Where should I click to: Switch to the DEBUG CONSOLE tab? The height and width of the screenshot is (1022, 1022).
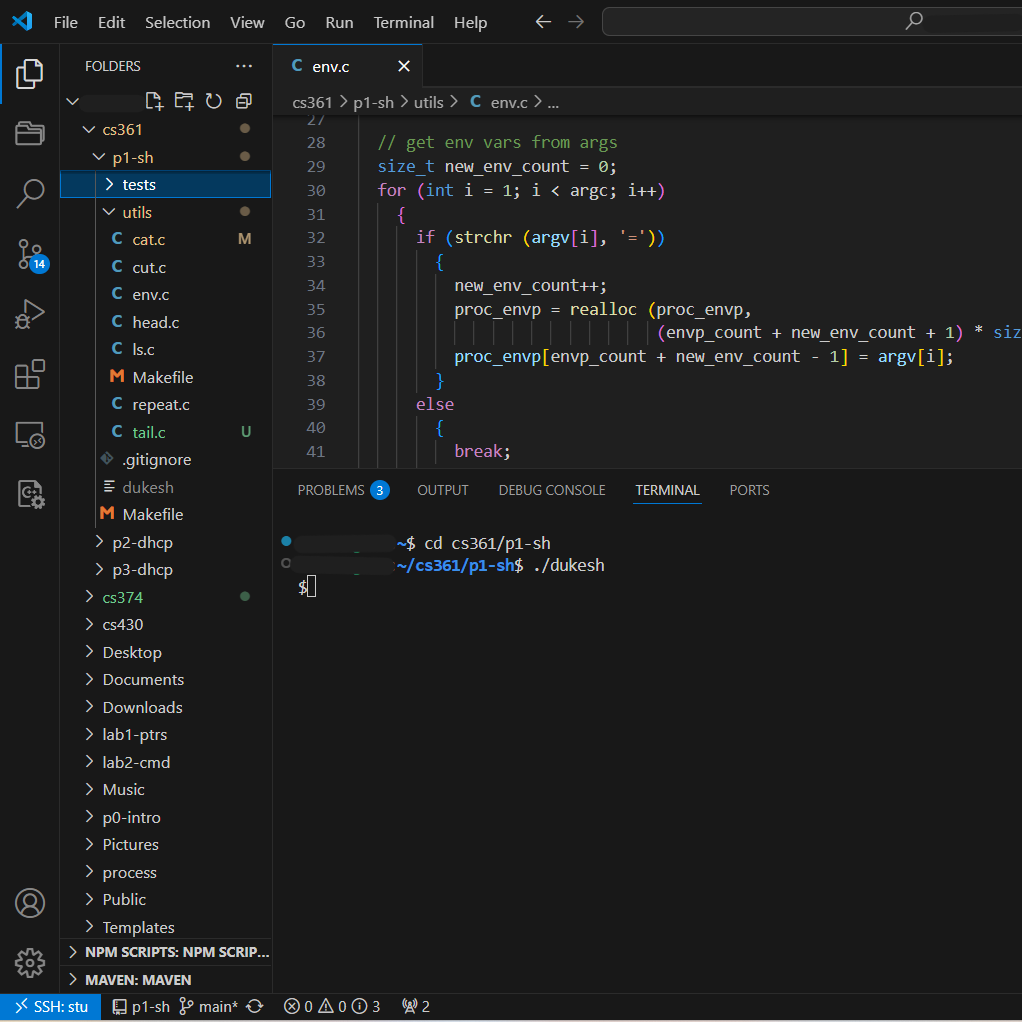point(551,490)
